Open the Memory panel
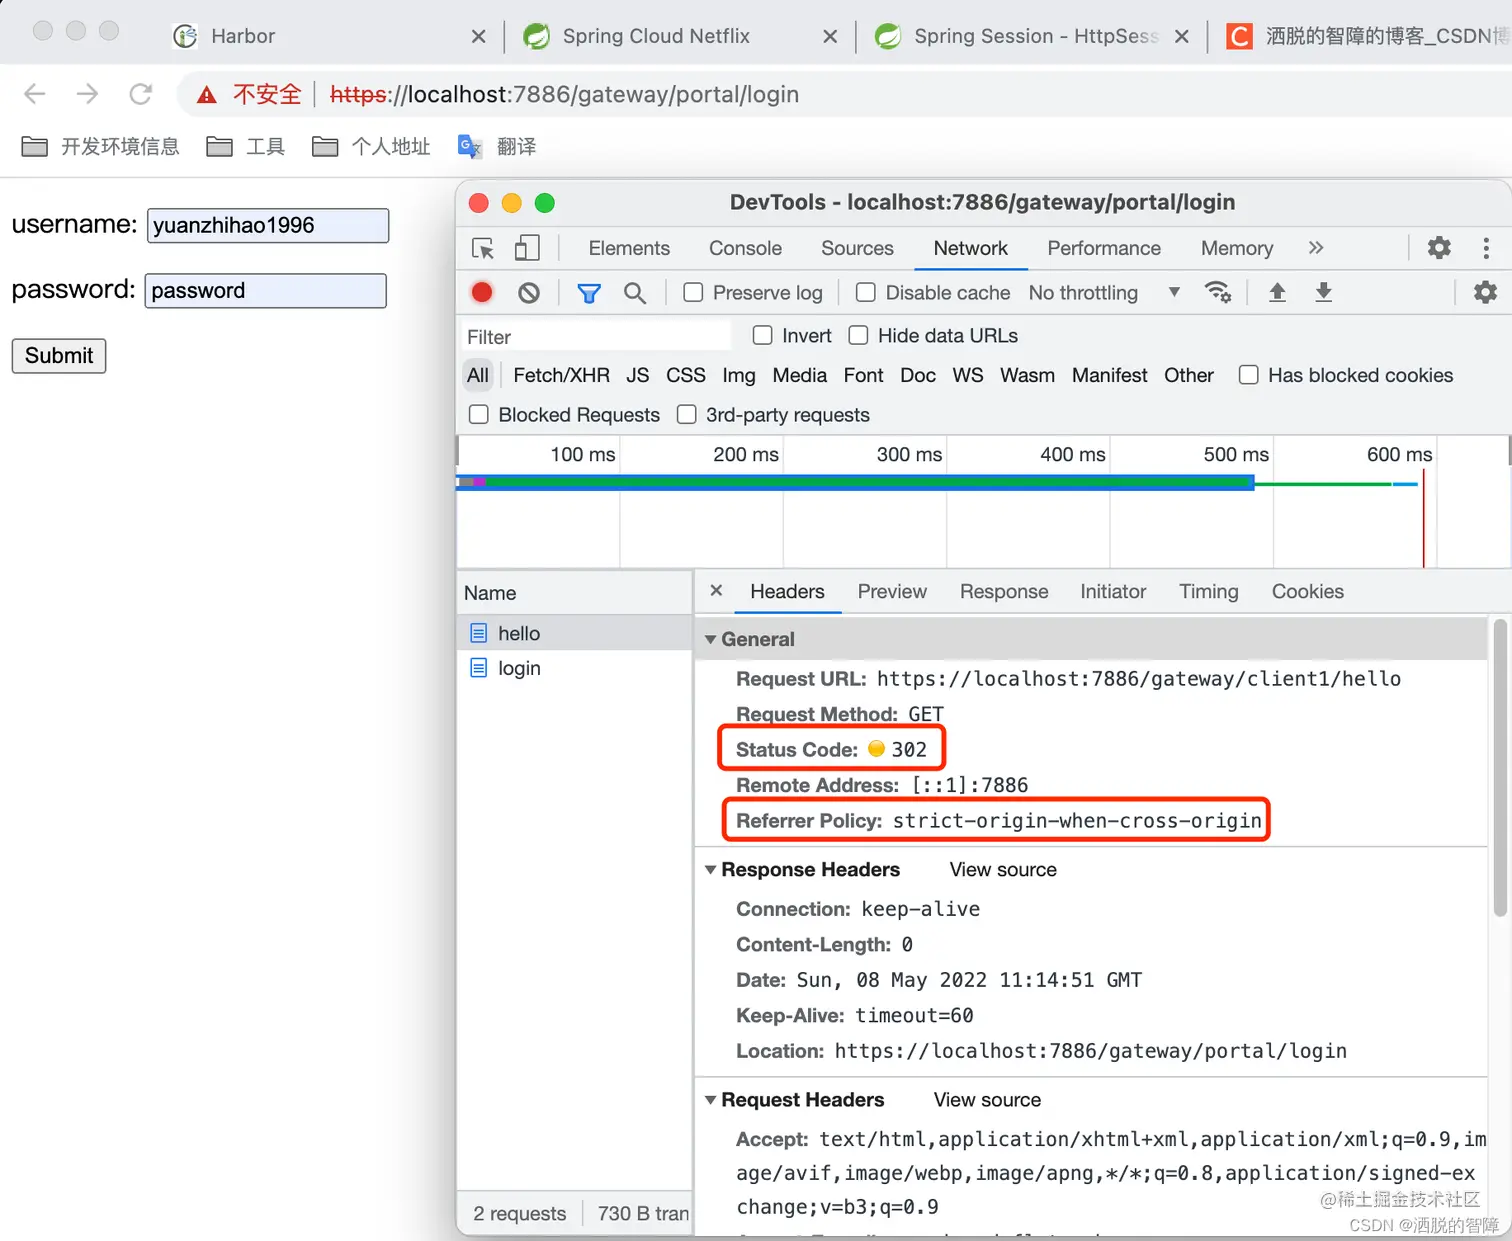The height and width of the screenshot is (1241, 1512). [x=1237, y=248]
